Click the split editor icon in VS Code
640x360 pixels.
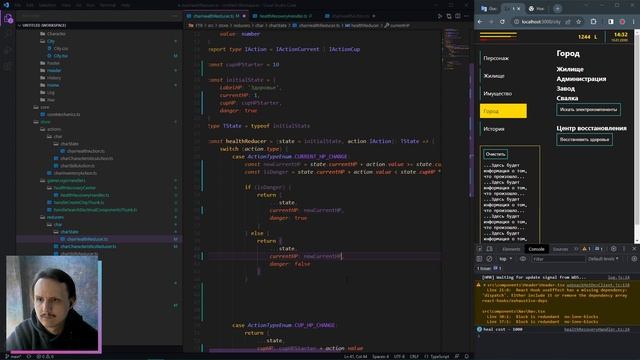coord(458,16)
